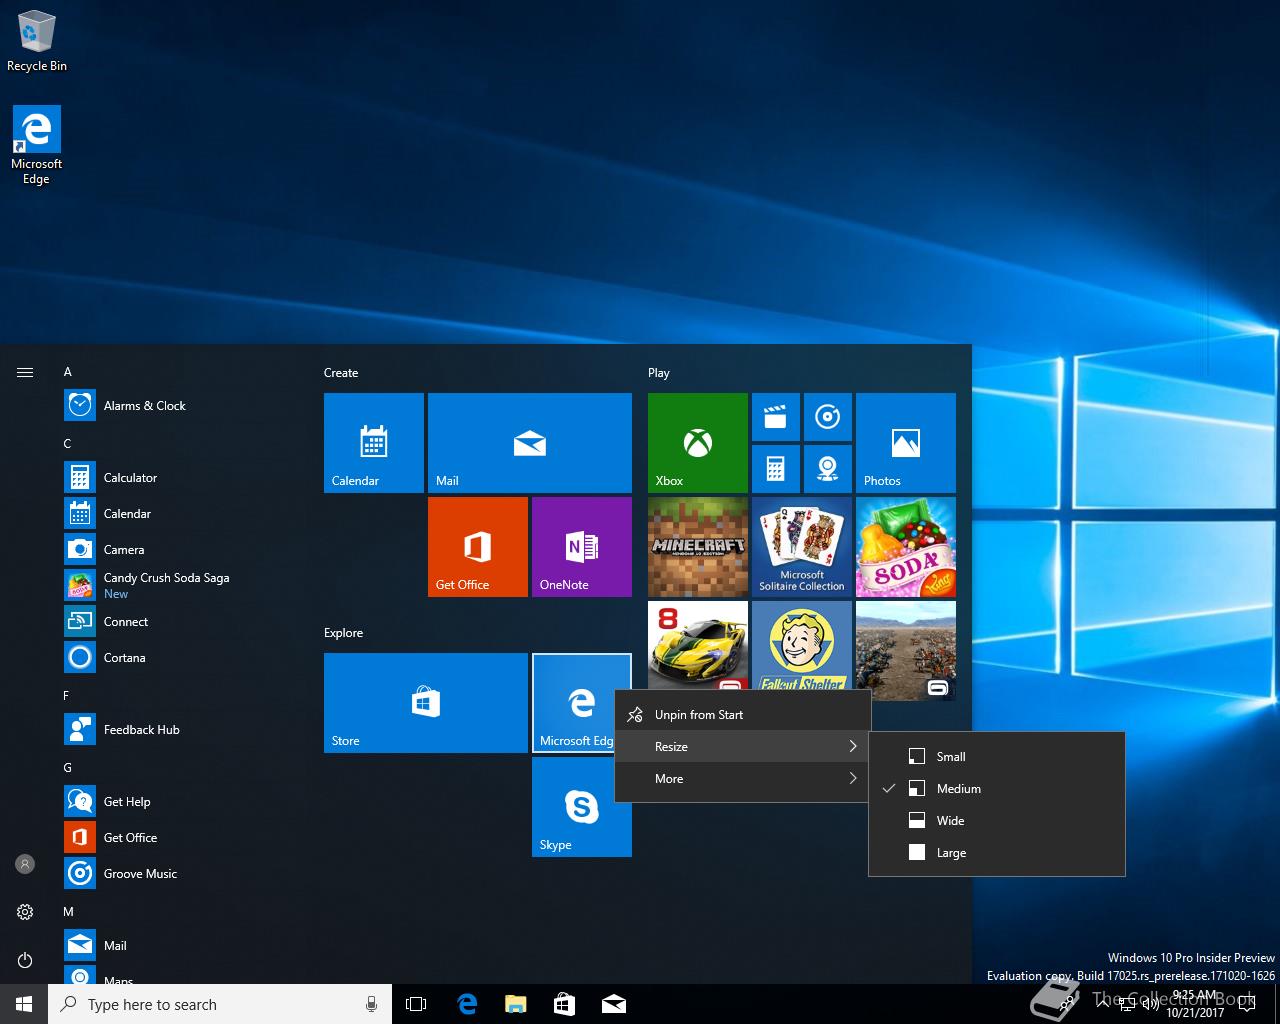Viewport: 1280px width, 1024px height.
Task: Open the OneNote tile
Action: 582,547
